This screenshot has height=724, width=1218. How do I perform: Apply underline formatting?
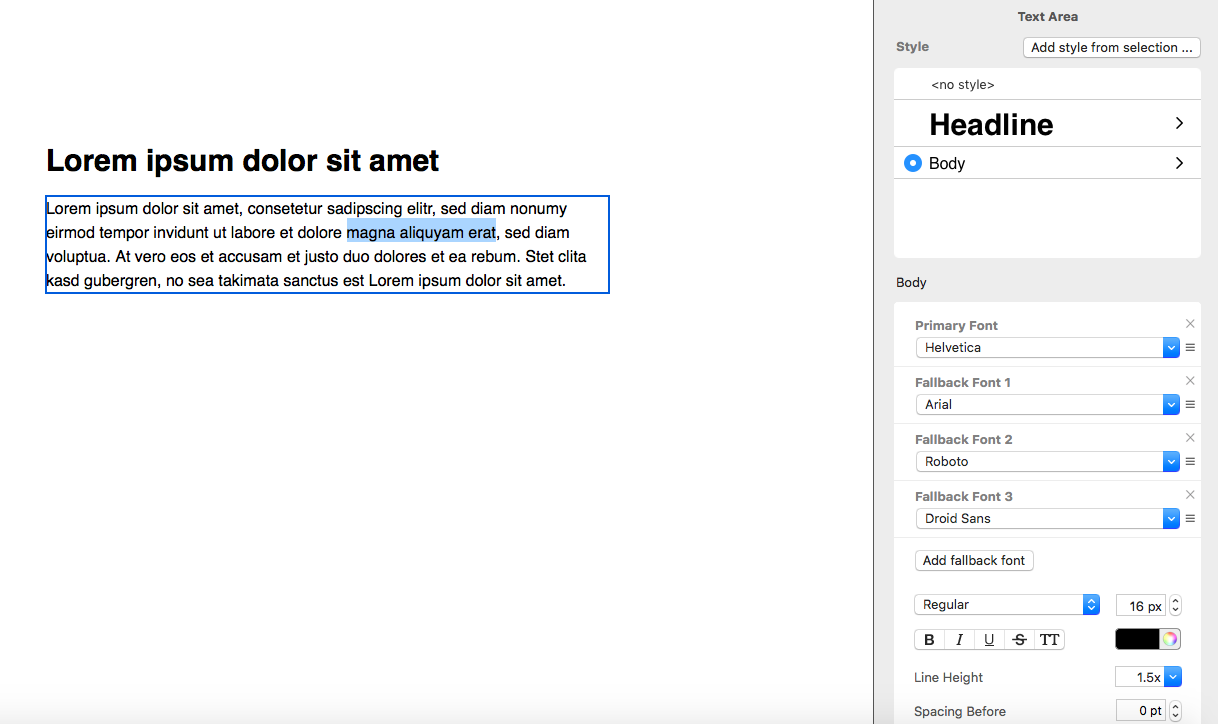pyautogui.click(x=989, y=639)
